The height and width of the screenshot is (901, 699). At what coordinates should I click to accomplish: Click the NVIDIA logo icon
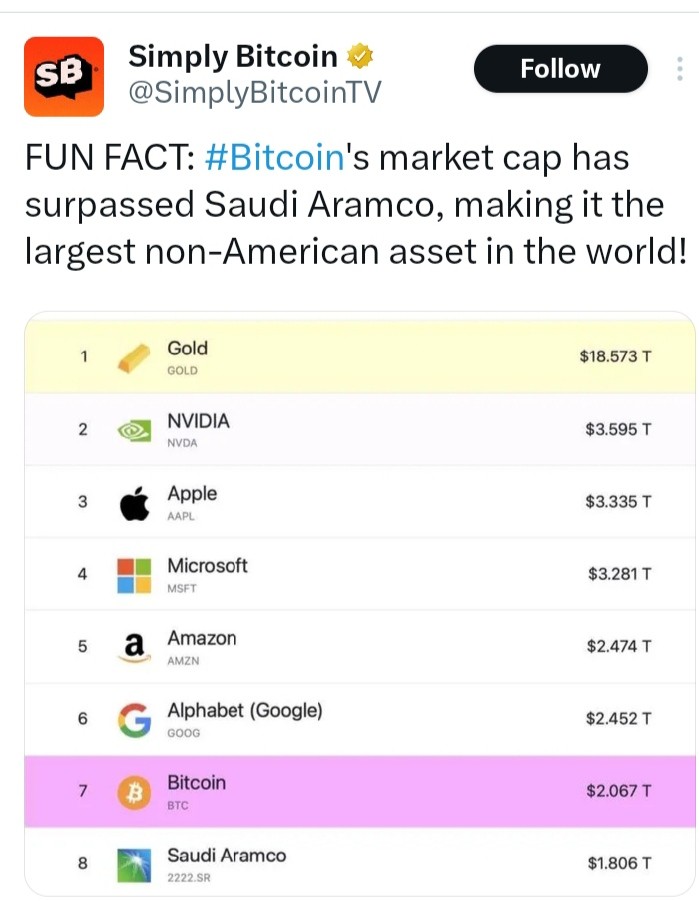pos(134,430)
